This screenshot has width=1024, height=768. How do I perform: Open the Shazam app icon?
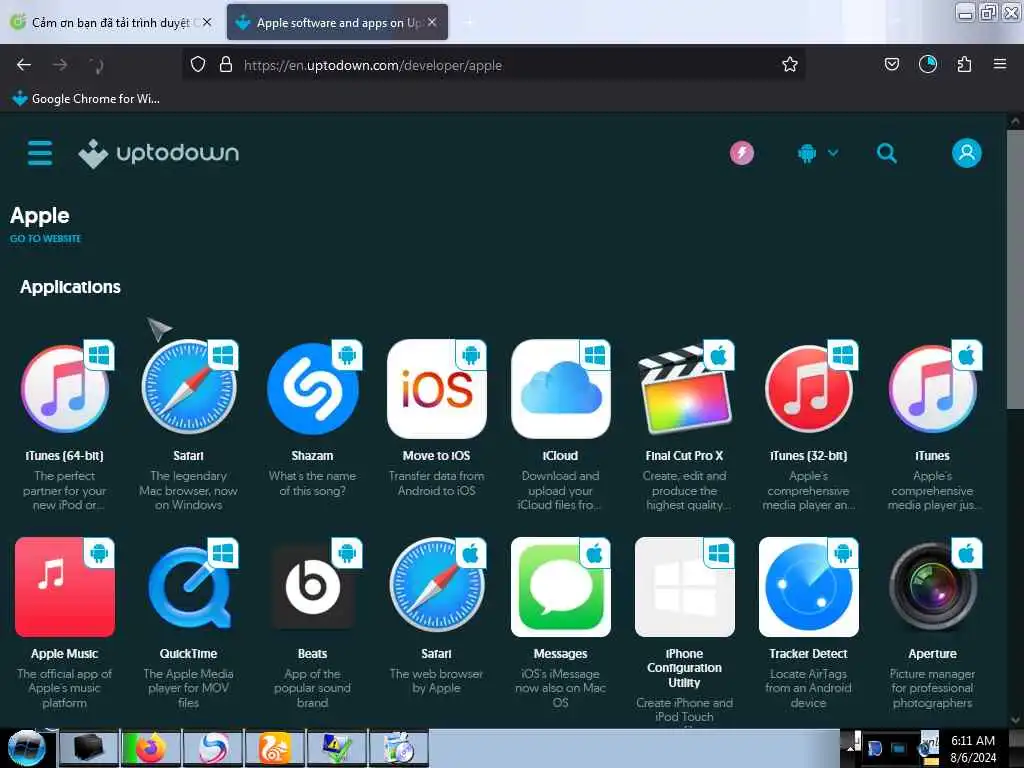[313, 389]
